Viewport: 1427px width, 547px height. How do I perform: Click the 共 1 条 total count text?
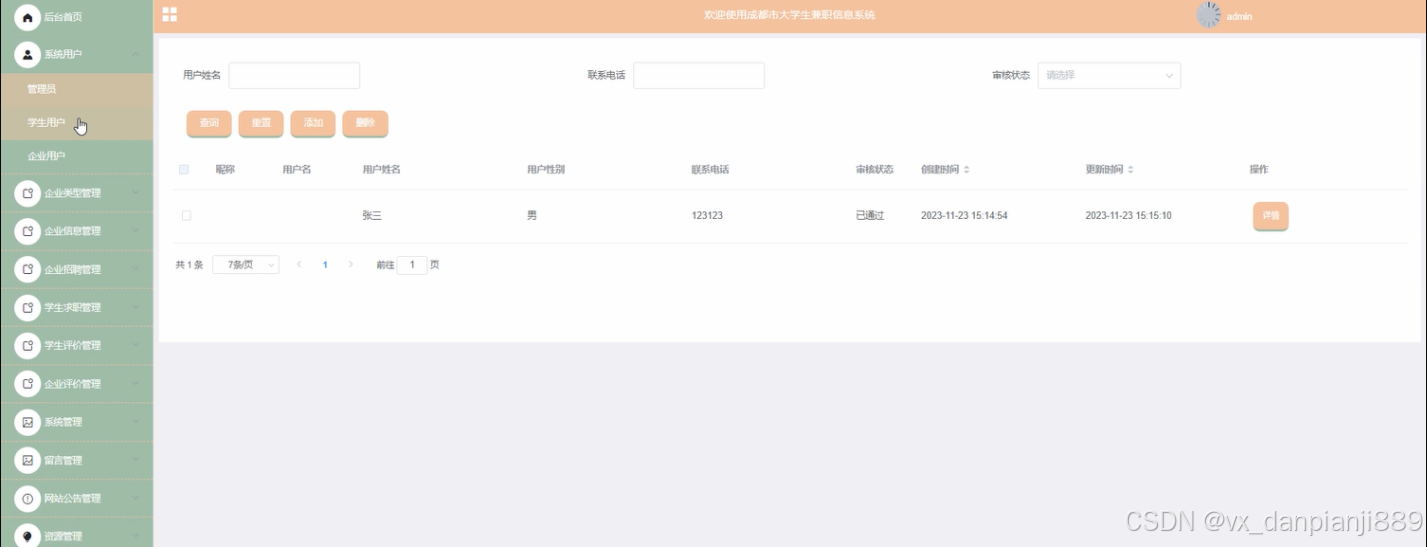189,265
